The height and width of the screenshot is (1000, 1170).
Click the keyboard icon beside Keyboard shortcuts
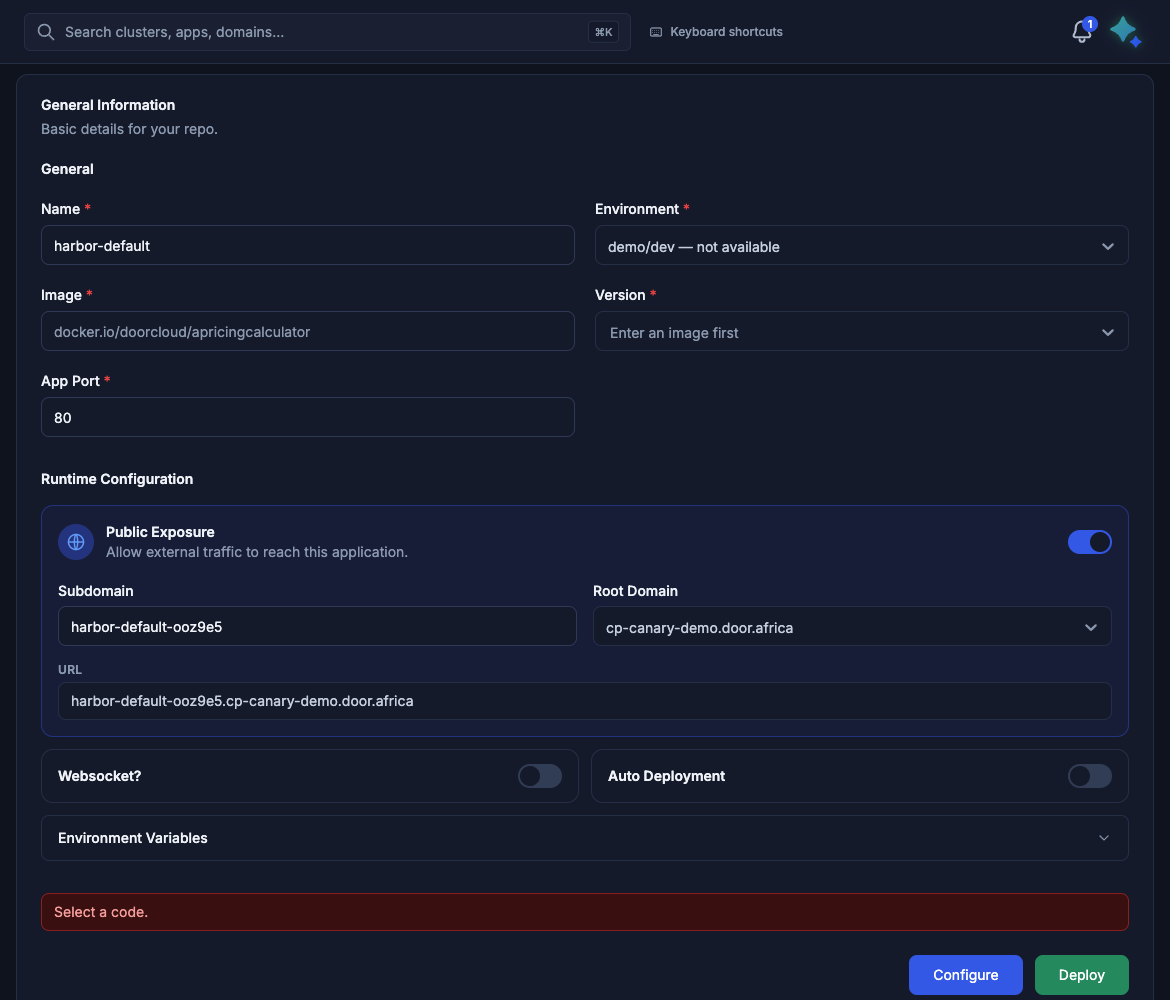click(x=656, y=32)
